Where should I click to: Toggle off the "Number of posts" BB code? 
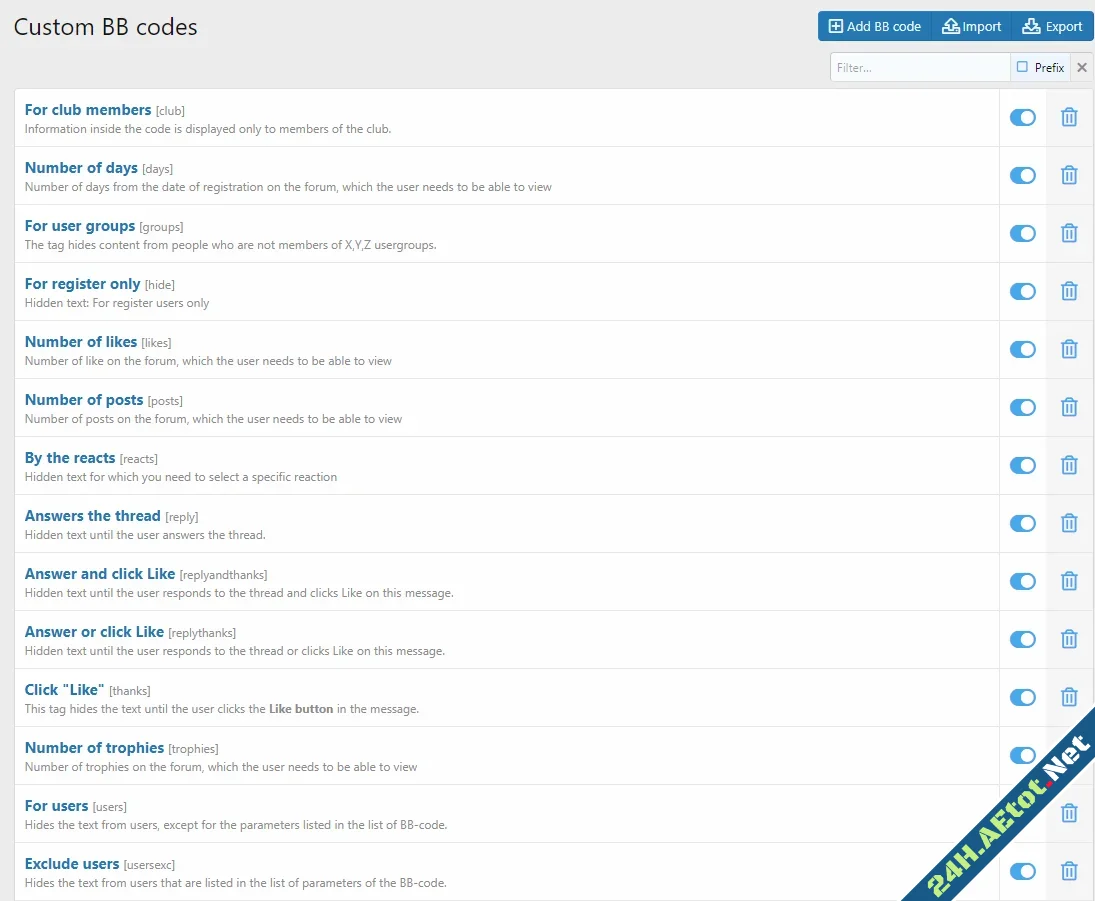pyautogui.click(x=1022, y=407)
